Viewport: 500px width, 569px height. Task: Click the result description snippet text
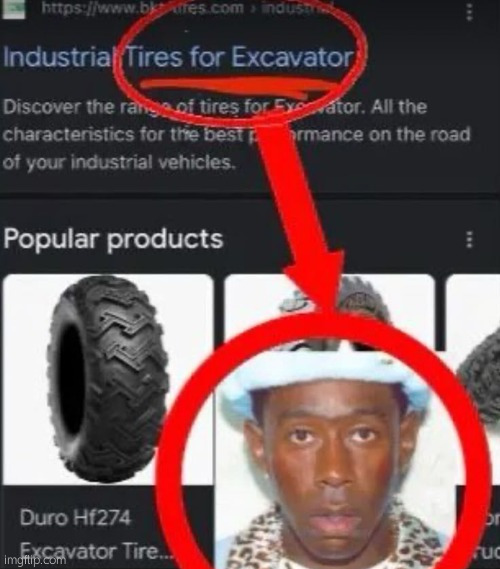(237, 135)
